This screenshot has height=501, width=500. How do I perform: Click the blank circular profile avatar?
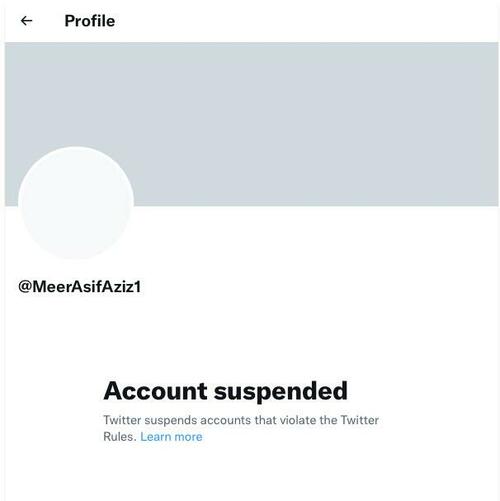click(76, 203)
